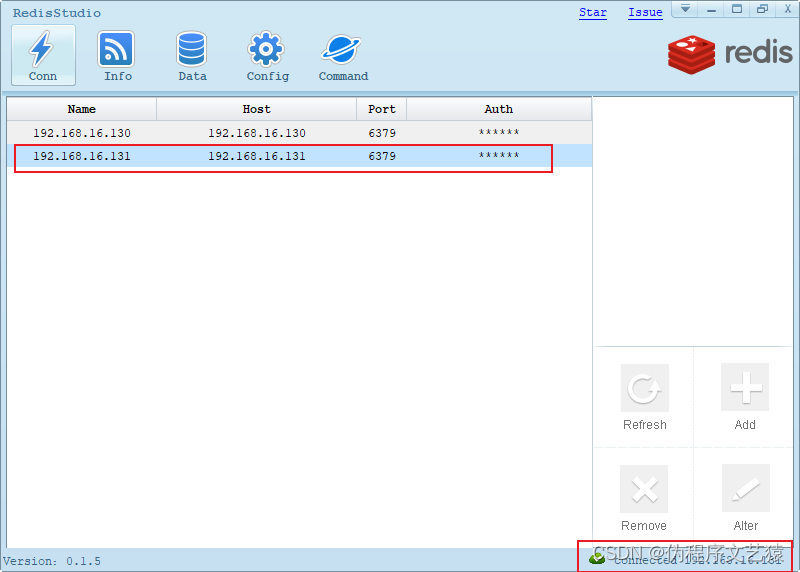800x572 pixels.
Task: Click the connected status icon in status bar
Action: 596,559
